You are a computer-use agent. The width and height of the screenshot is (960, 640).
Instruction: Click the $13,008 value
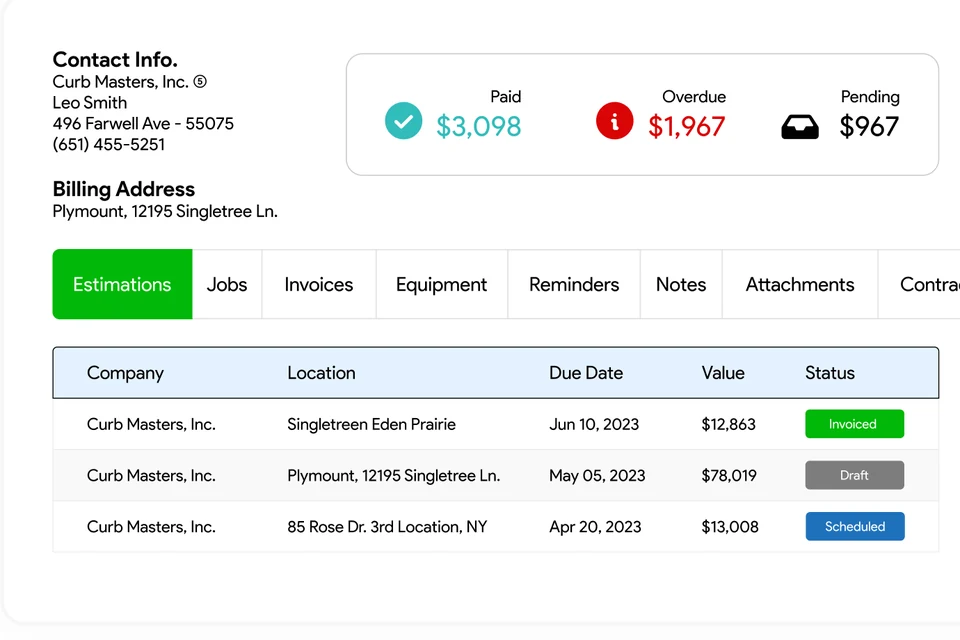tap(730, 527)
